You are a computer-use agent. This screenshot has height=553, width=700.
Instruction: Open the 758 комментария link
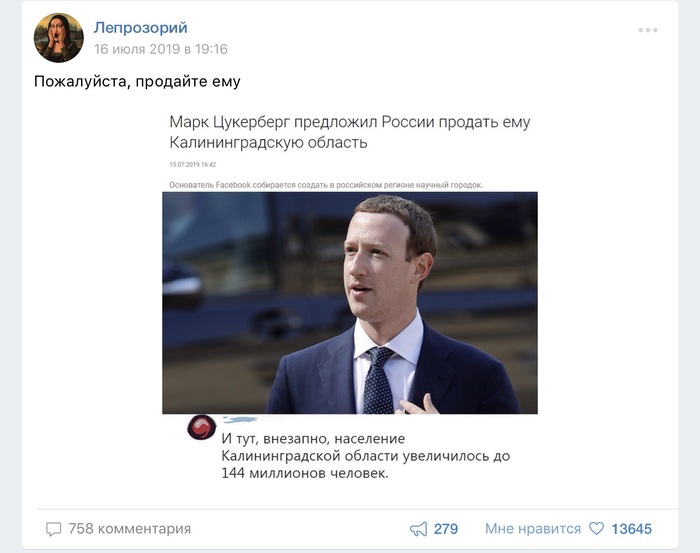pos(129,528)
